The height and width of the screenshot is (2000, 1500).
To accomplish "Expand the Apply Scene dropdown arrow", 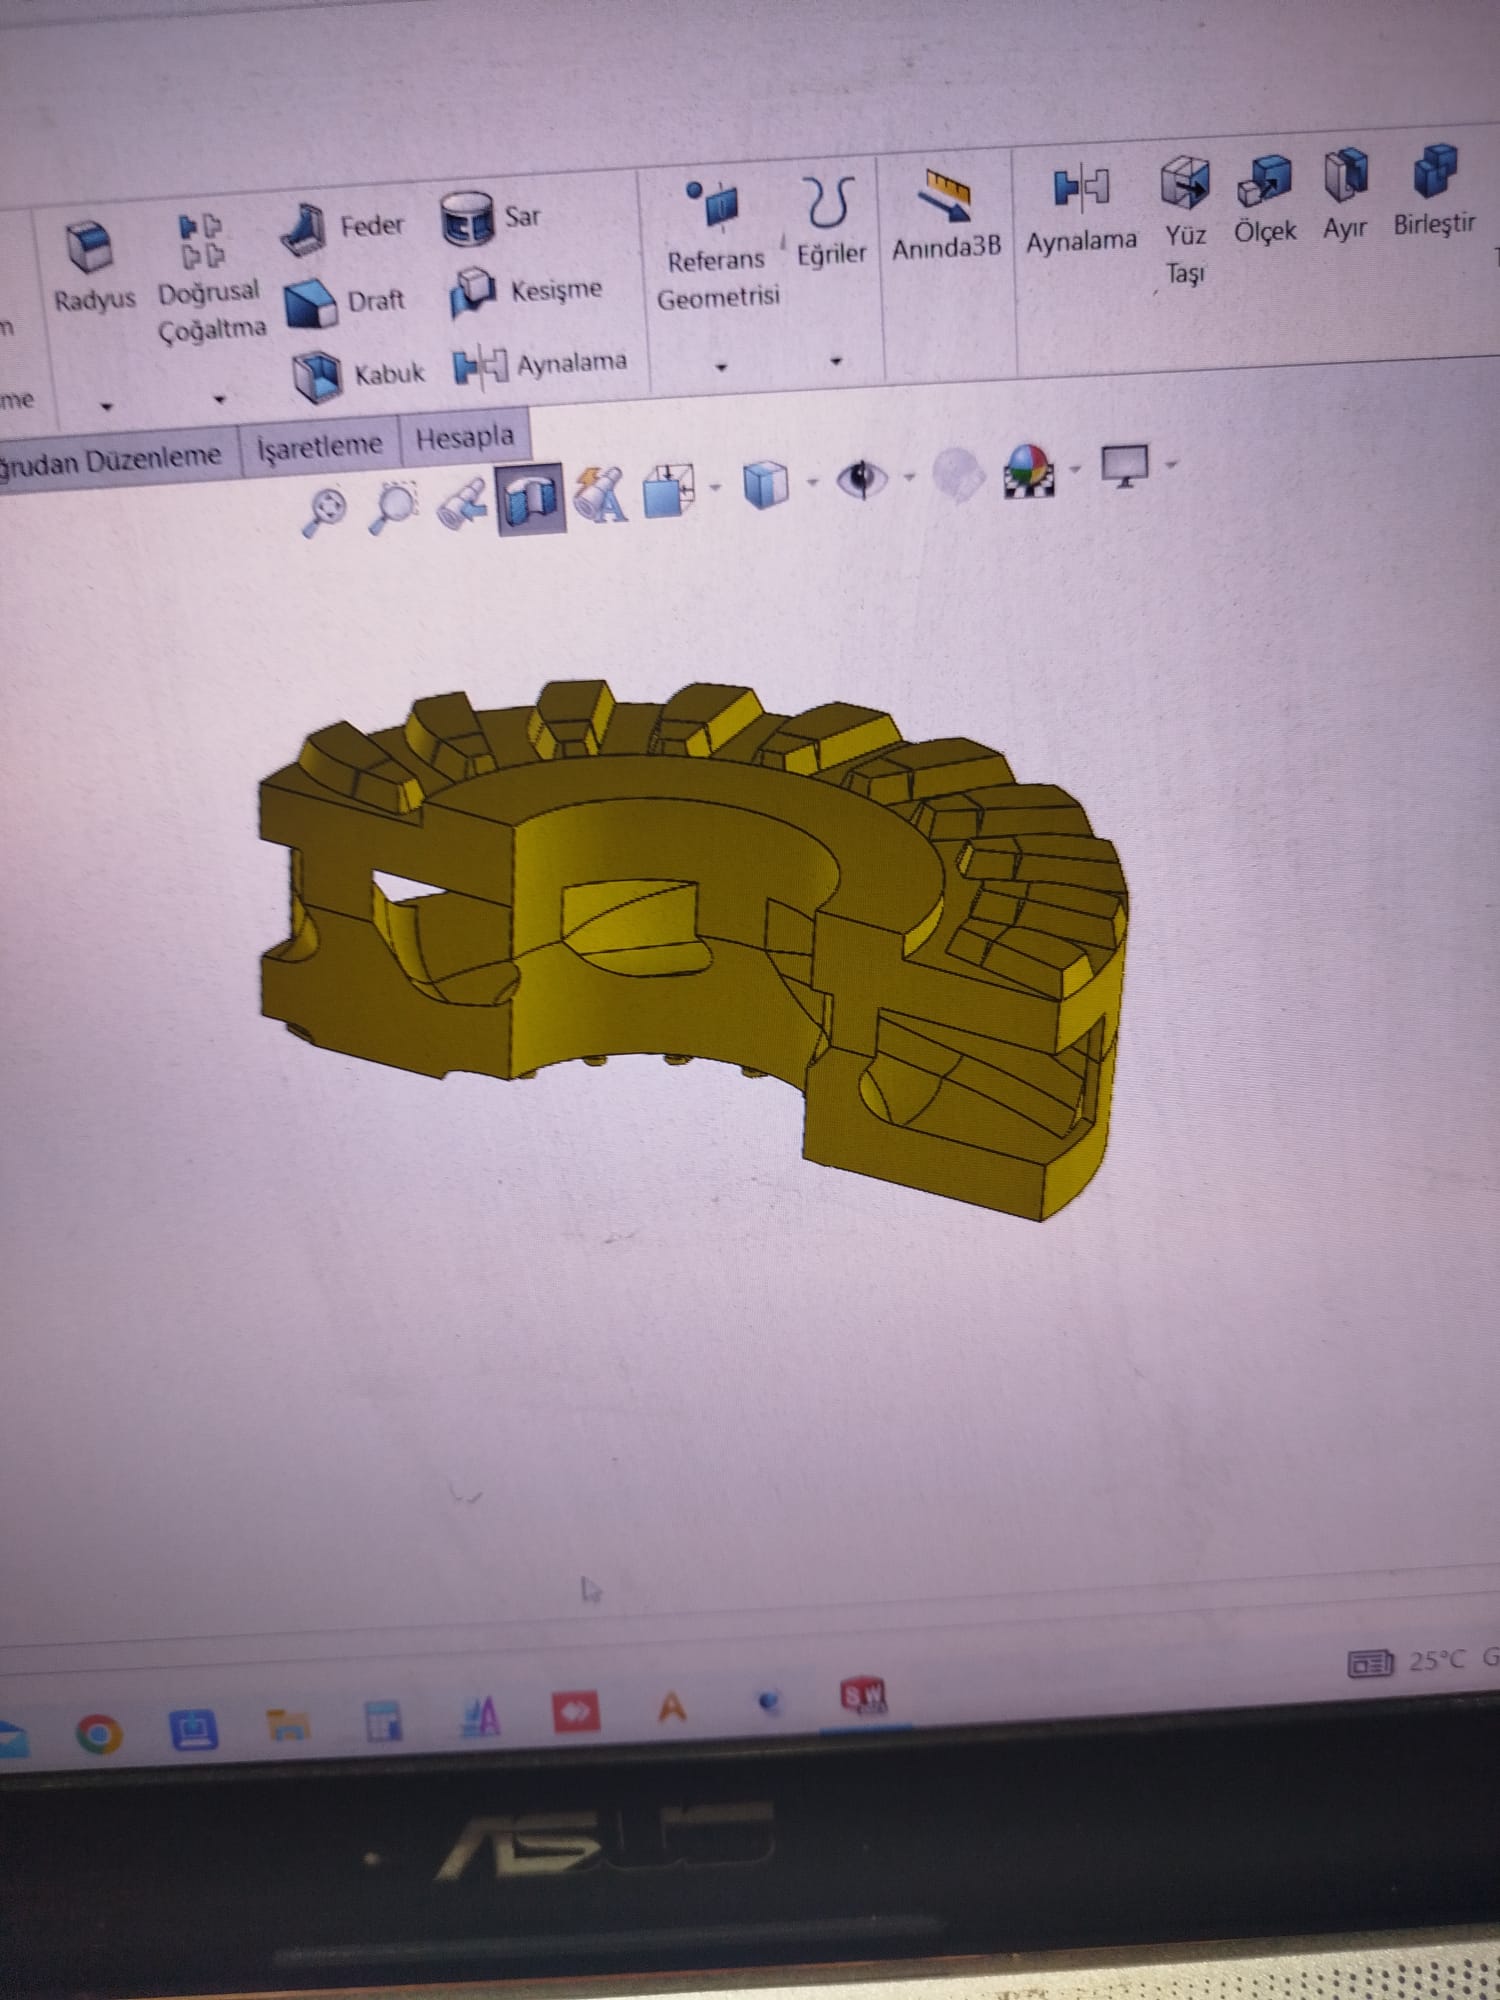I will (1075, 467).
